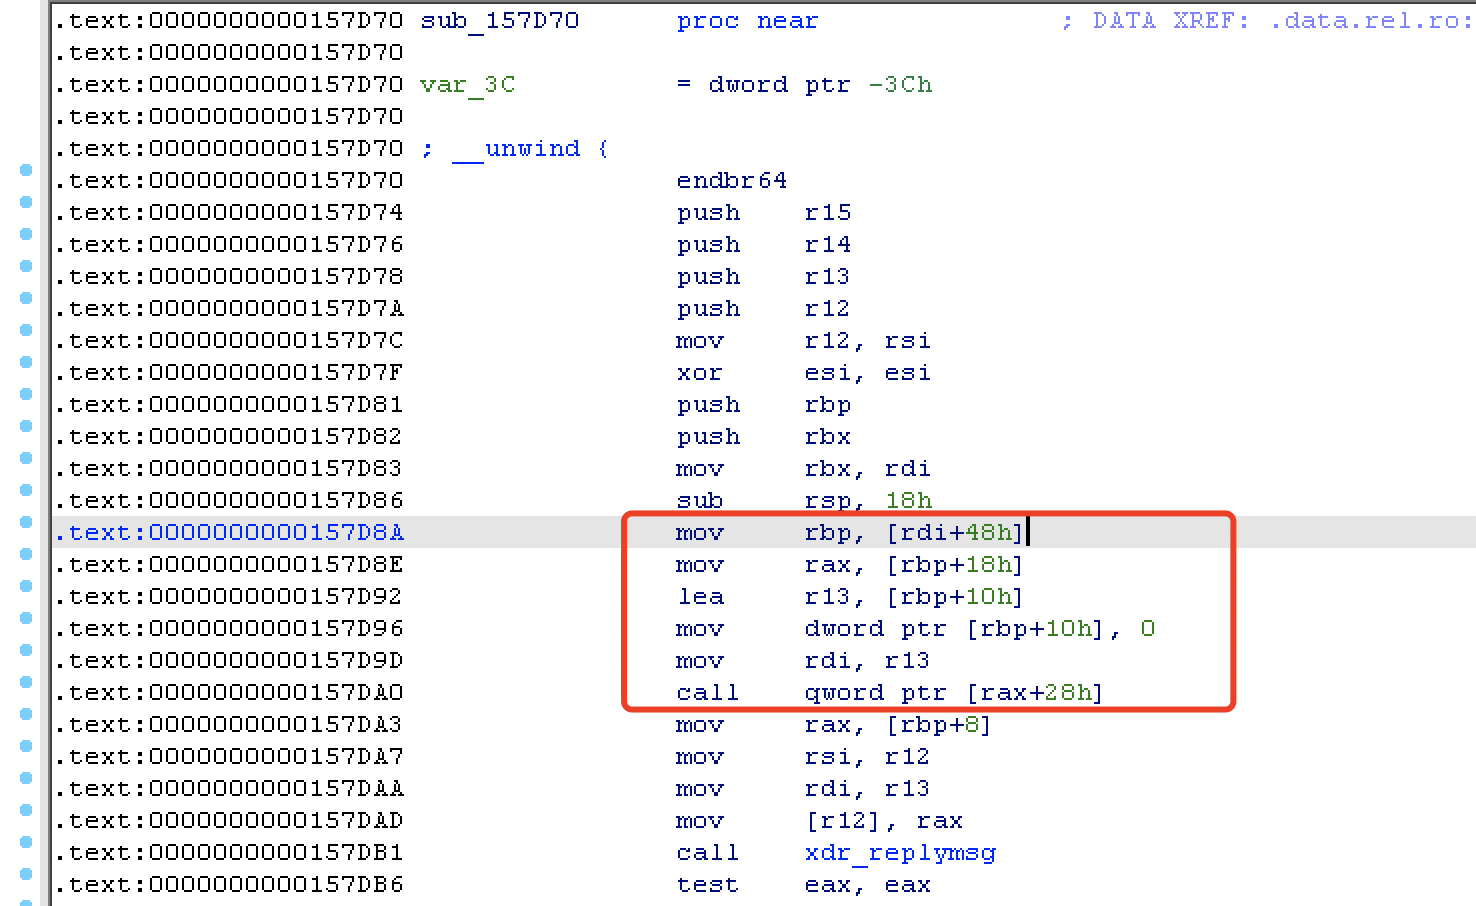Select the endbr64 instruction mnemonic
The width and height of the screenshot is (1476, 906).
[730, 180]
